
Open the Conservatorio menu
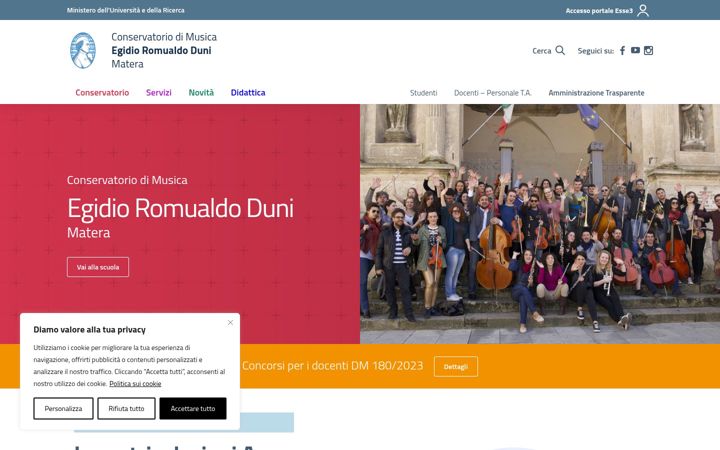[102, 92]
